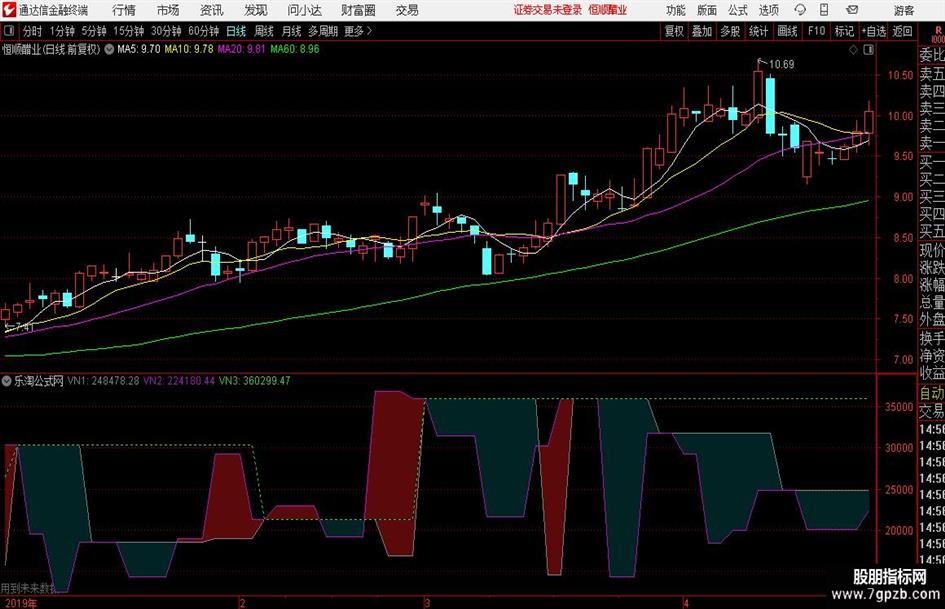Click the 自动 label in right panel
The width and height of the screenshot is (945, 609).
click(x=932, y=393)
